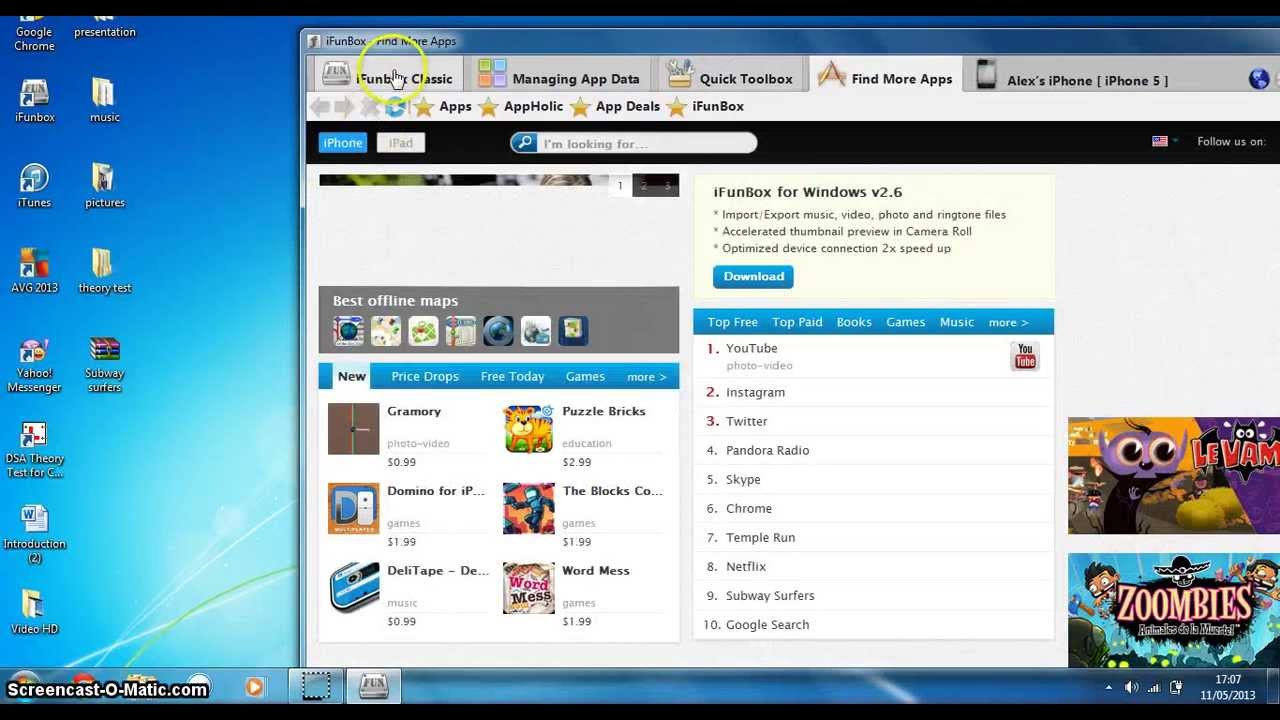The height and width of the screenshot is (720, 1280).
Task: Click the magnifier search icon
Action: [x=524, y=143]
